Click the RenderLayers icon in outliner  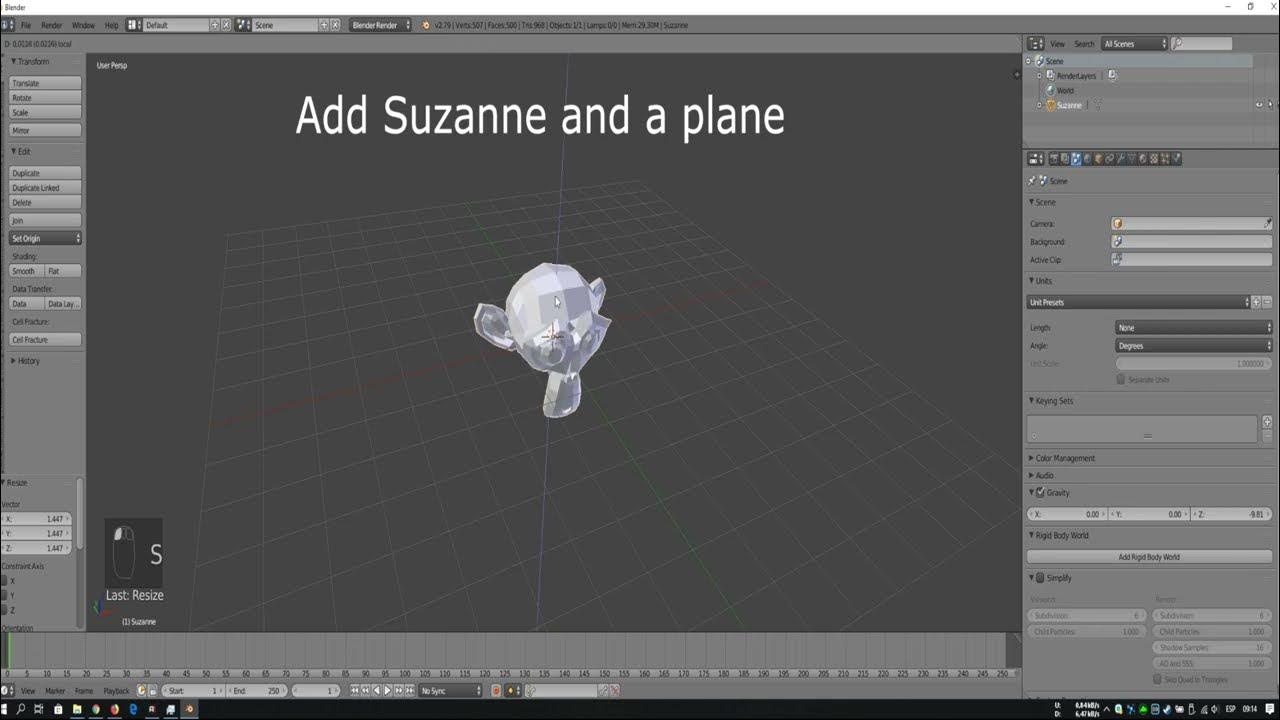[x=1051, y=76]
